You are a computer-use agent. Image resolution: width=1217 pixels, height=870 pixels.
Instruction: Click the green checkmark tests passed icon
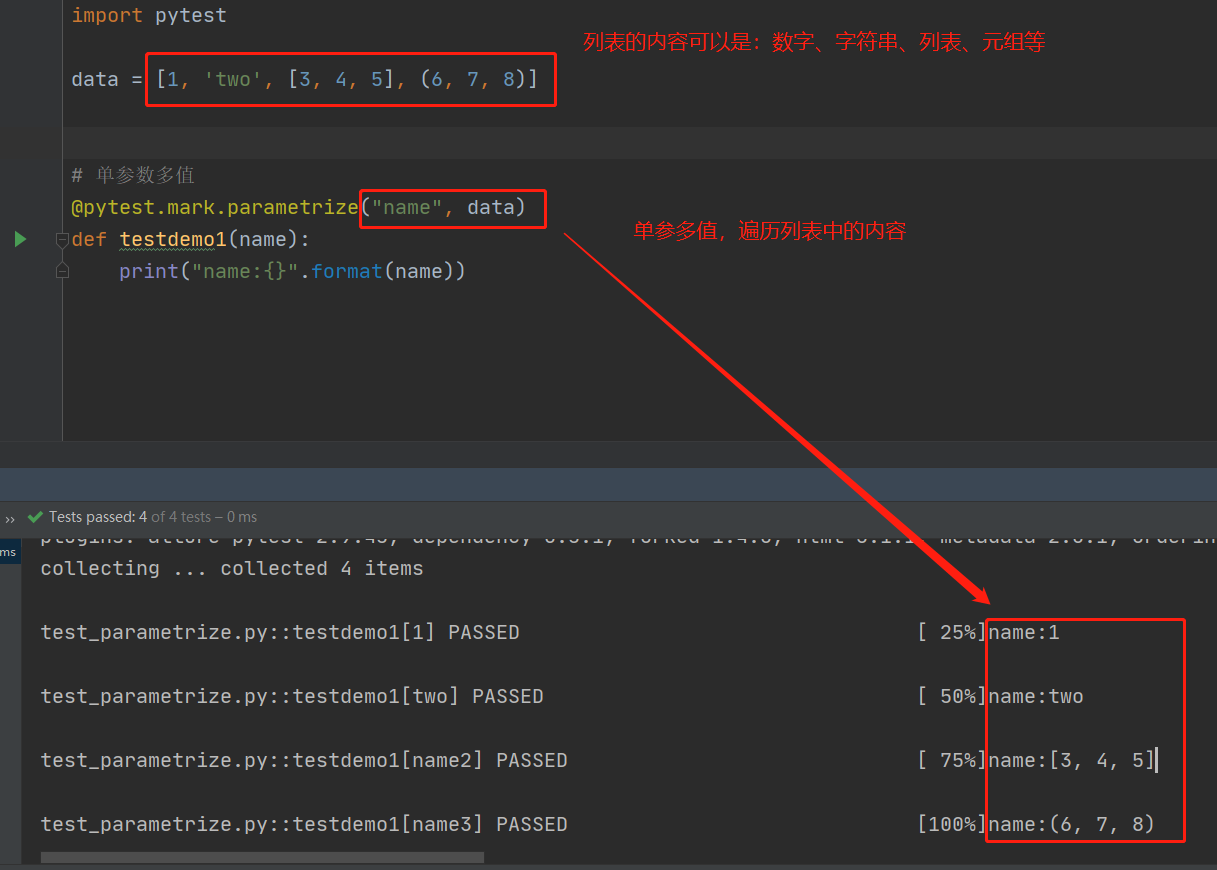coord(36,517)
